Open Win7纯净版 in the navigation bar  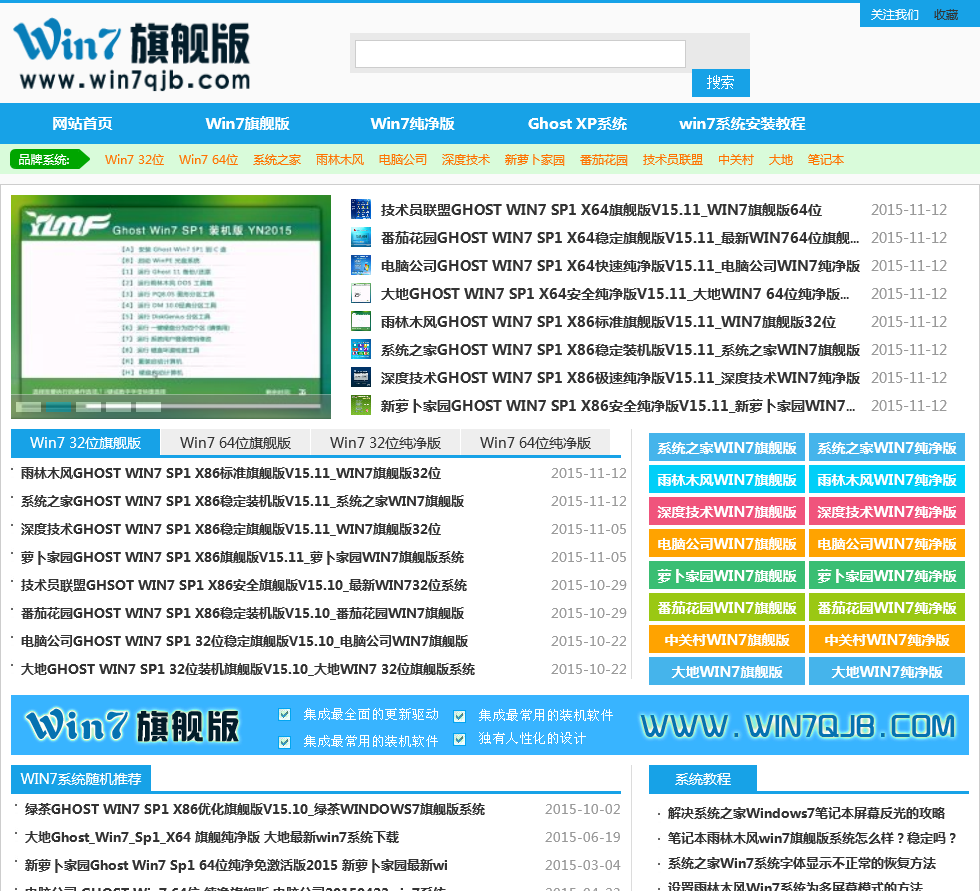tap(412, 124)
